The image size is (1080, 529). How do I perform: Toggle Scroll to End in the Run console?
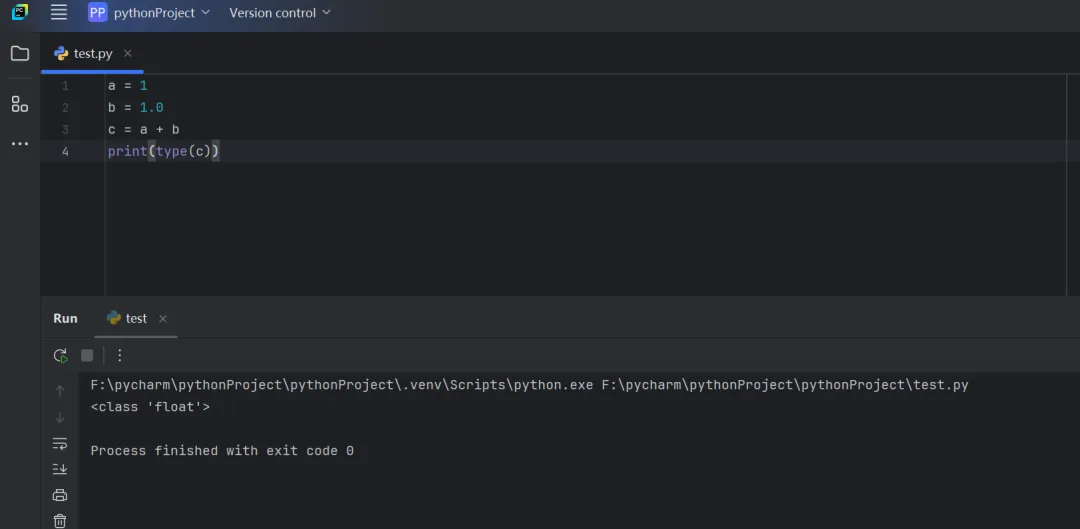click(60, 469)
